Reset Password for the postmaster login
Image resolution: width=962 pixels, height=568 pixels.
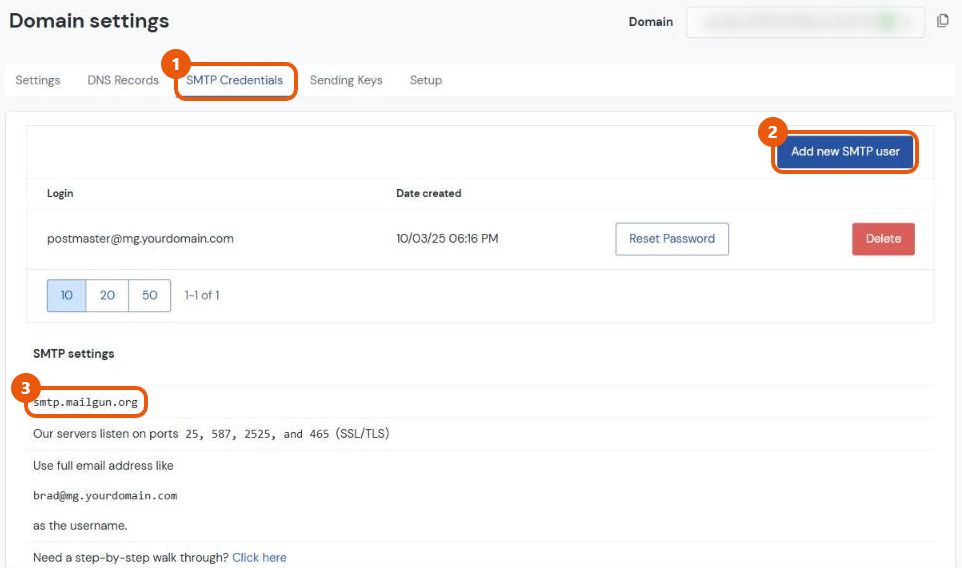click(x=672, y=239)
